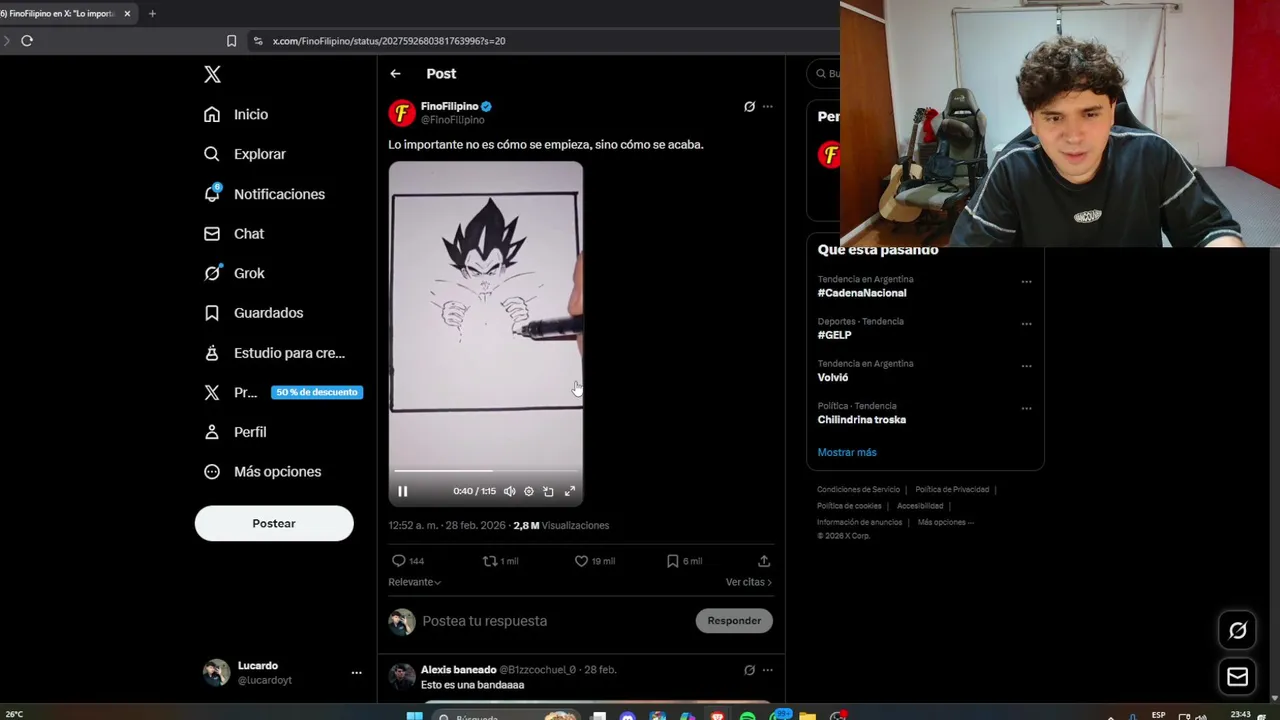This screenshot has width=1280, height=720.
Task: Click Grok icon on Alexis baneado reply
Action: tap(749, 670)
